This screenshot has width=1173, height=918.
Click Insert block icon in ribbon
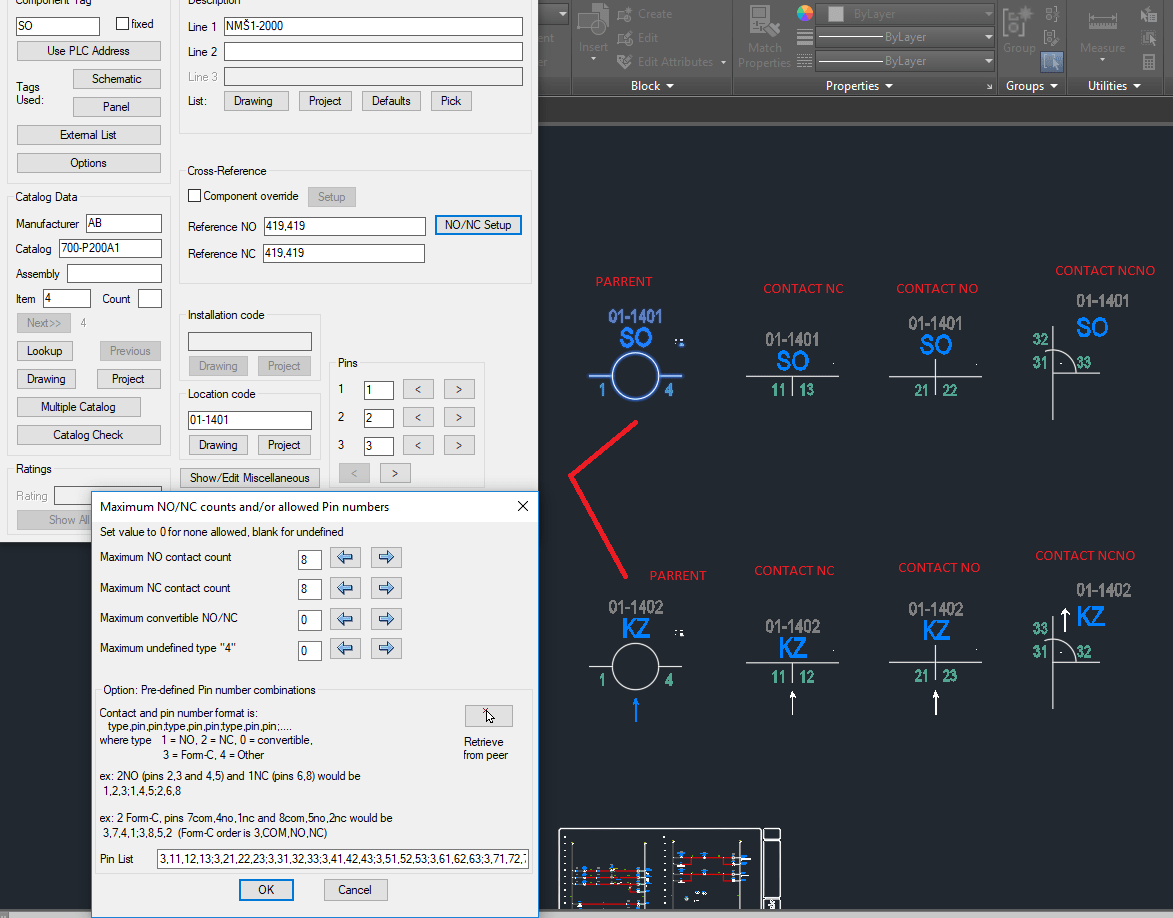593,19
